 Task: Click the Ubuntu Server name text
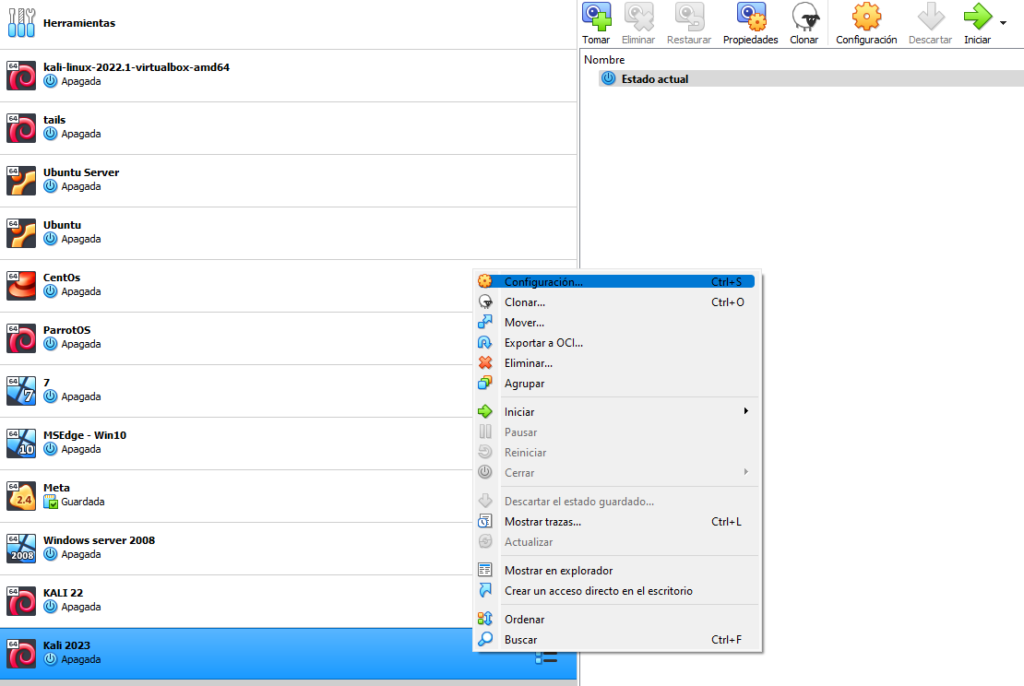[x=81, y=172]
